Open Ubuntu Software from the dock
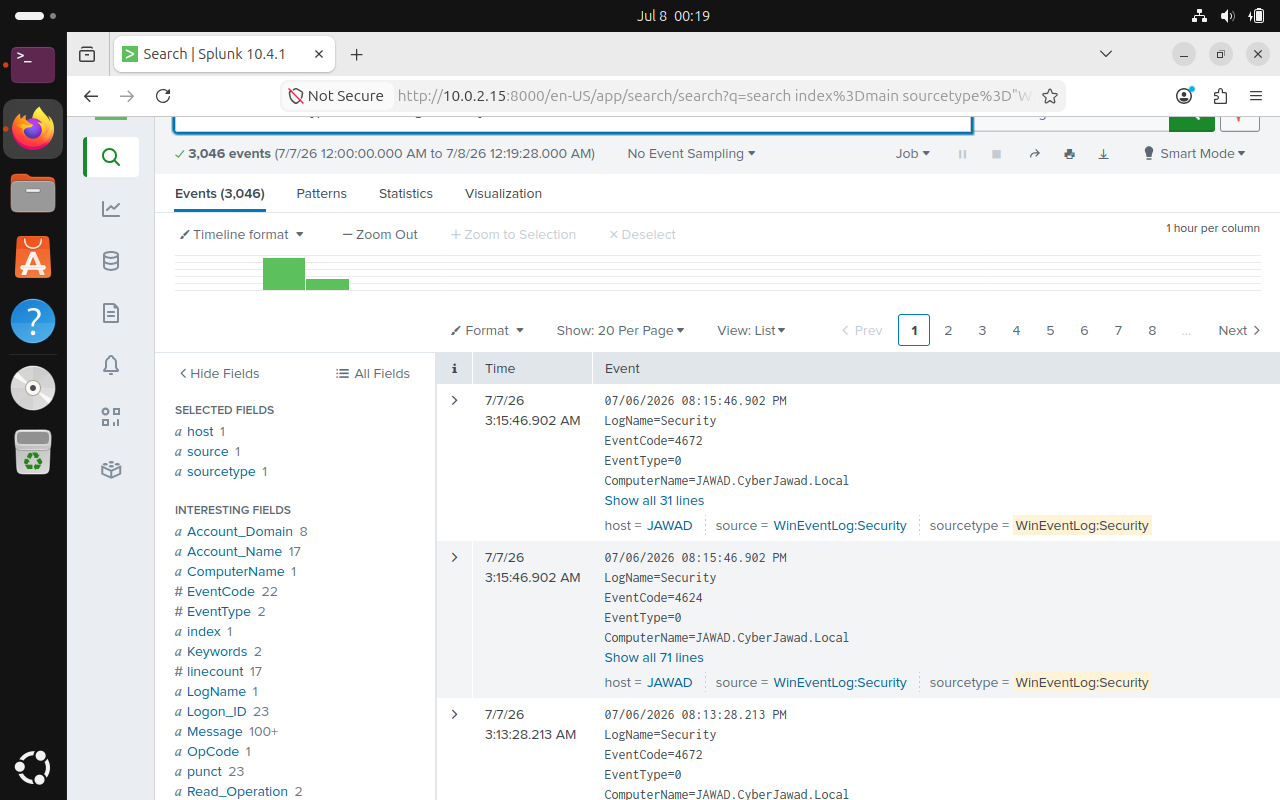This screenshot has height=800, width=1280. point(33,257)
